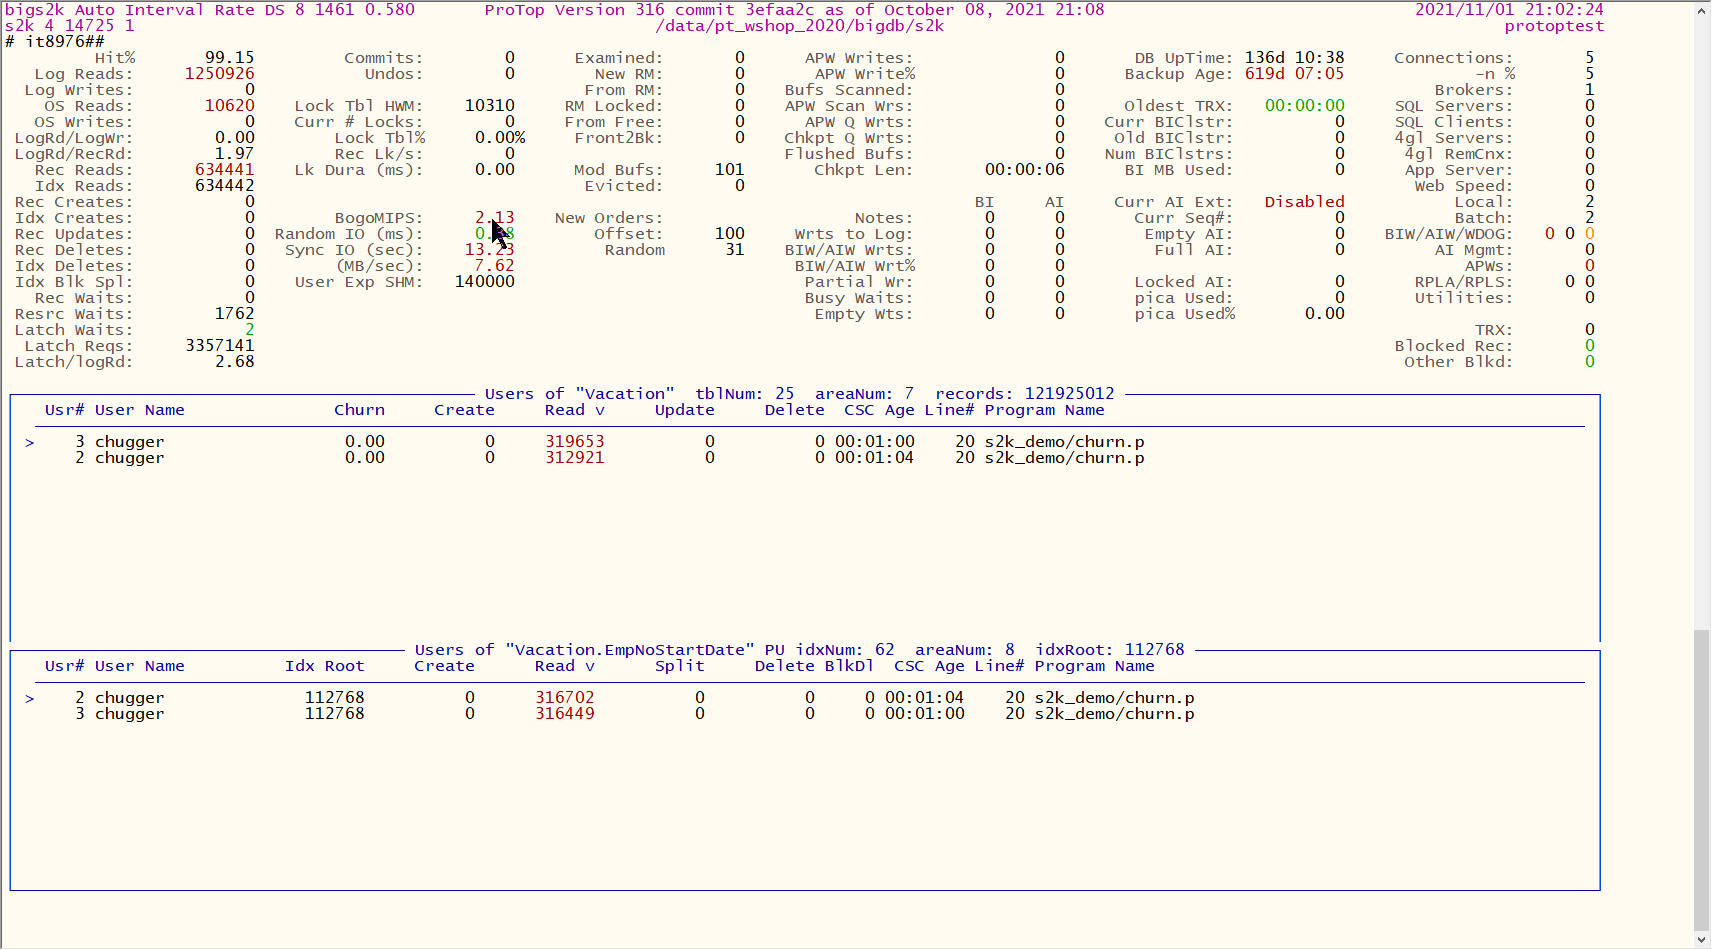
Task: Click Latch Reqs value 3357141
Action: (x=219, y=346)
